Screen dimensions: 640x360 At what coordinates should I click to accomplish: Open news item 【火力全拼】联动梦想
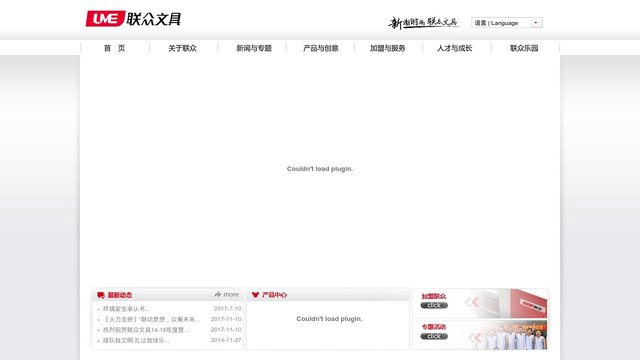[x=151, y=319]
